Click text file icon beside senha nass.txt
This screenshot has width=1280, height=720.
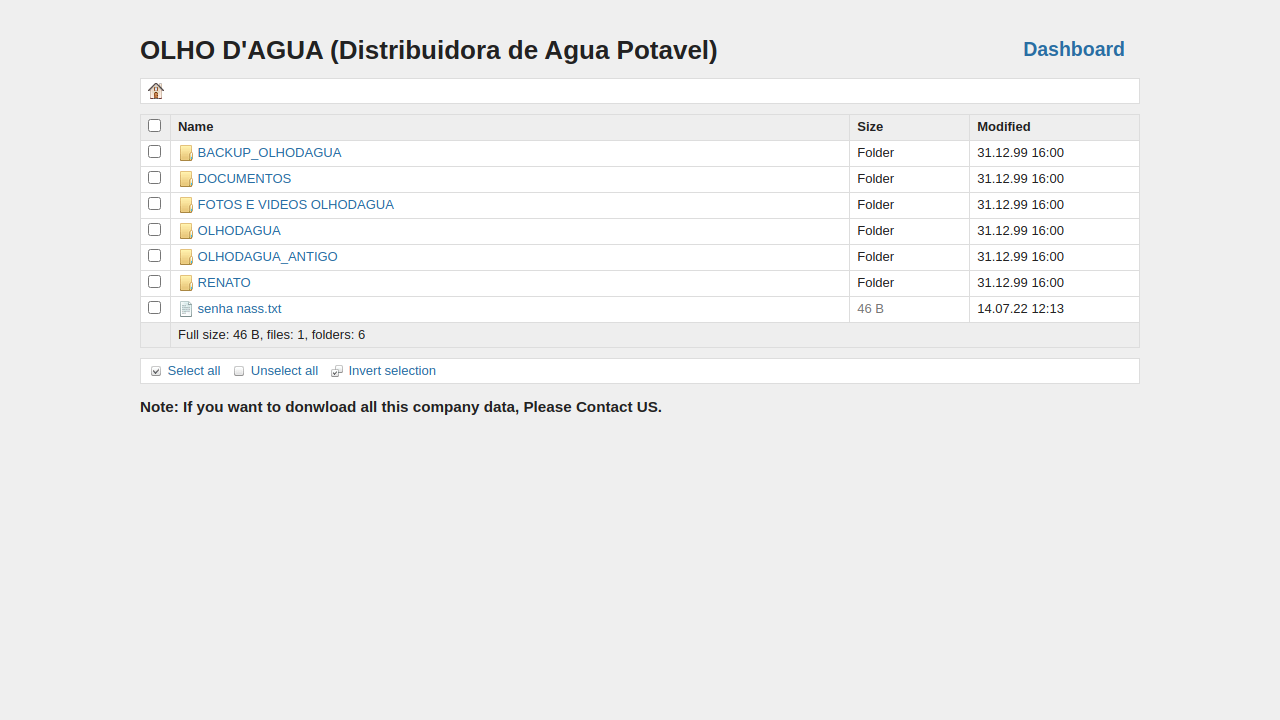click(x=186, y=309)
